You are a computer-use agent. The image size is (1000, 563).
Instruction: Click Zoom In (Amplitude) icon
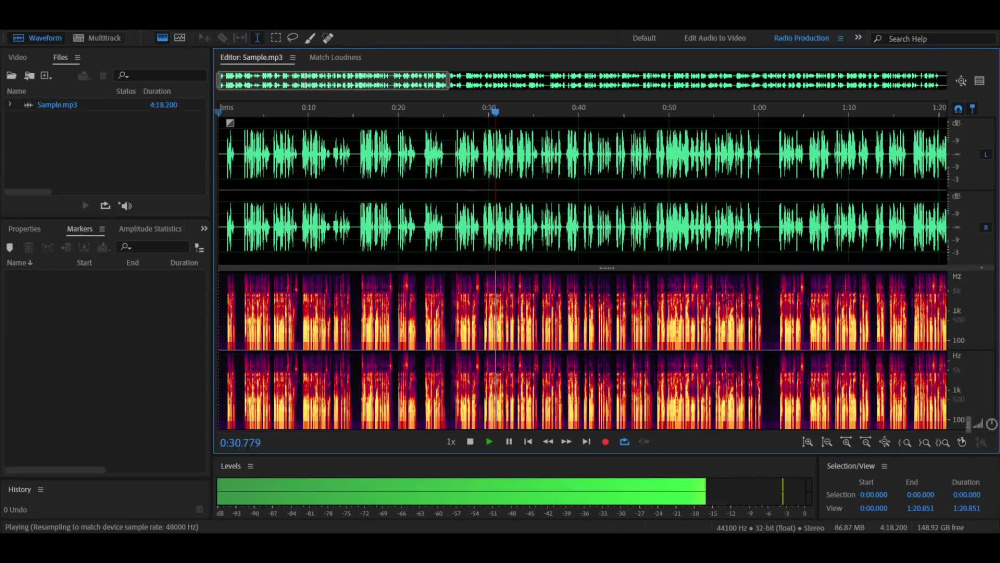(807, 442)
